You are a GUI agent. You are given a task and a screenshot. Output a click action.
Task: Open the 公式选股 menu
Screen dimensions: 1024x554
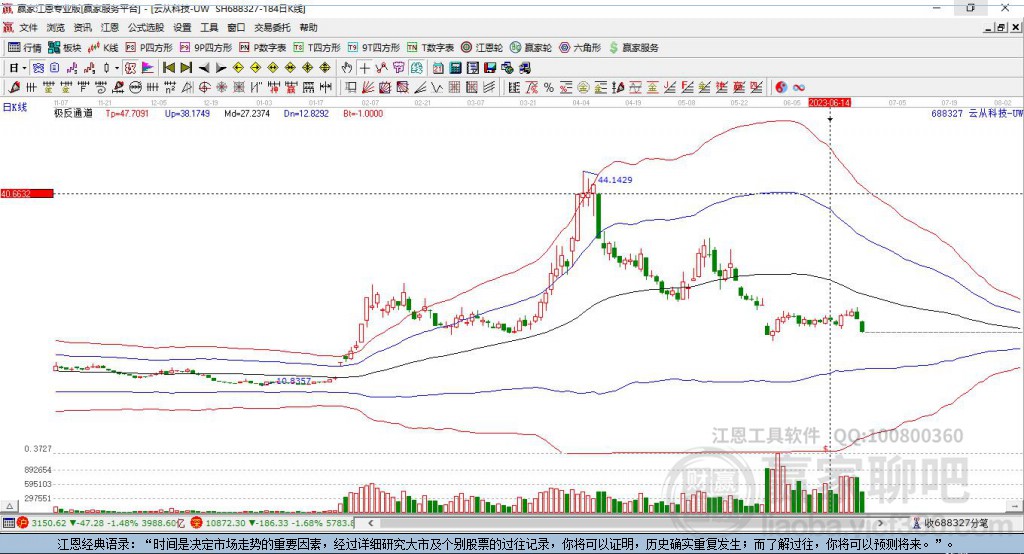point(146,27)
